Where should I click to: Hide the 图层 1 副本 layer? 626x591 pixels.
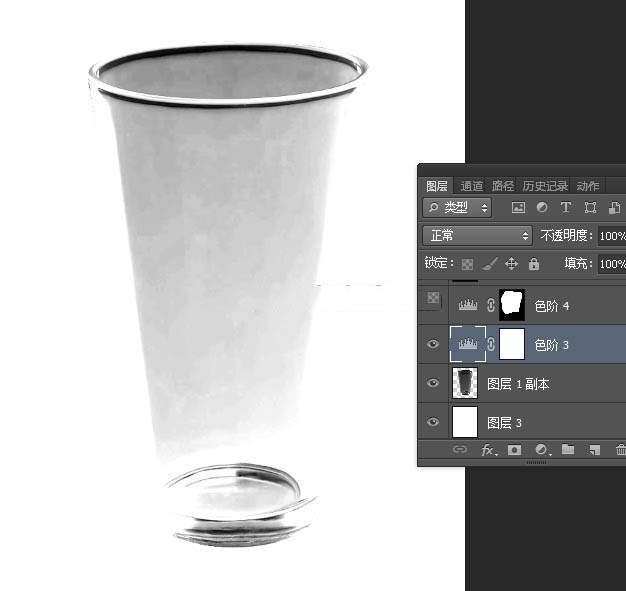[433, 383]
